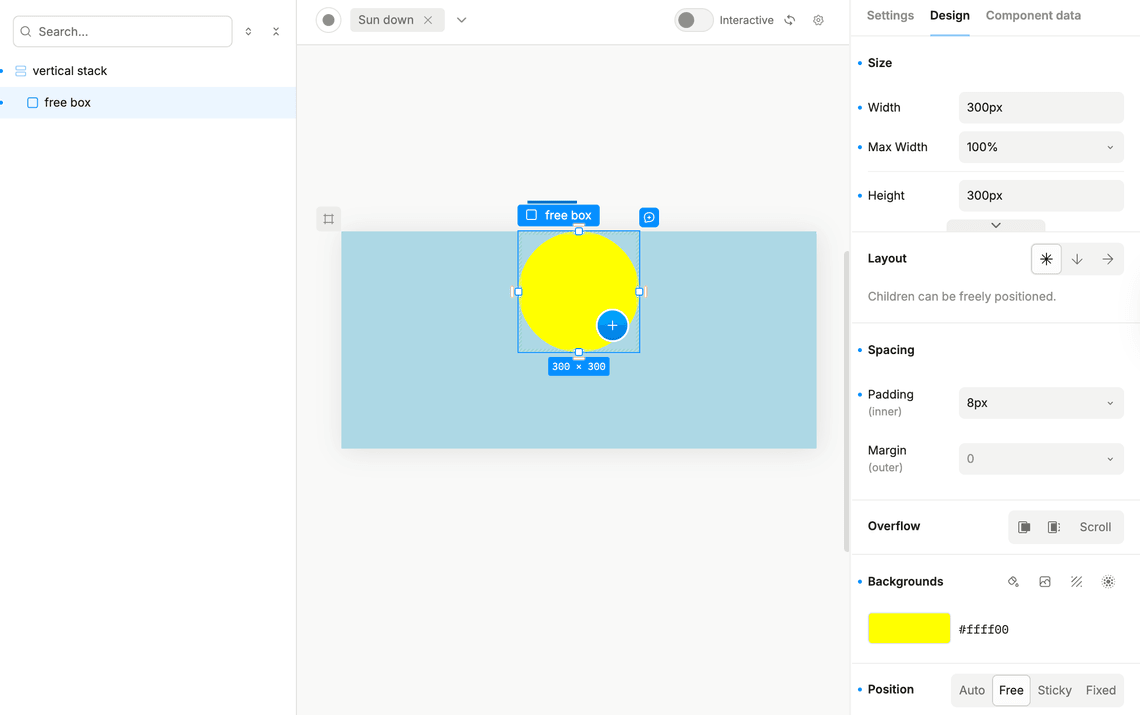Add an image background
The height and width of the screenshot is (715, 1140).
pyautogui.click(x=1045, y=582)
